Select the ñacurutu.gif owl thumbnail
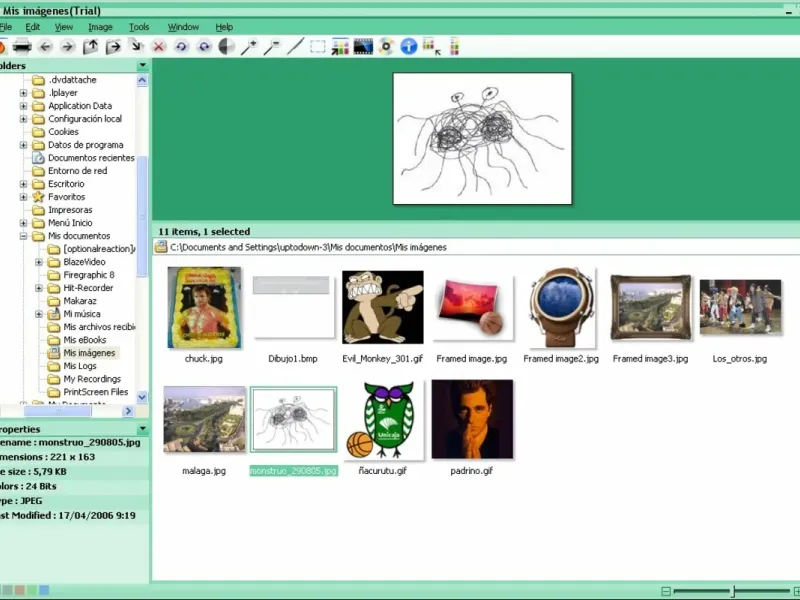The width and height of the screenshot is (800, 600). pyautogui.click(x=383, y=419)
